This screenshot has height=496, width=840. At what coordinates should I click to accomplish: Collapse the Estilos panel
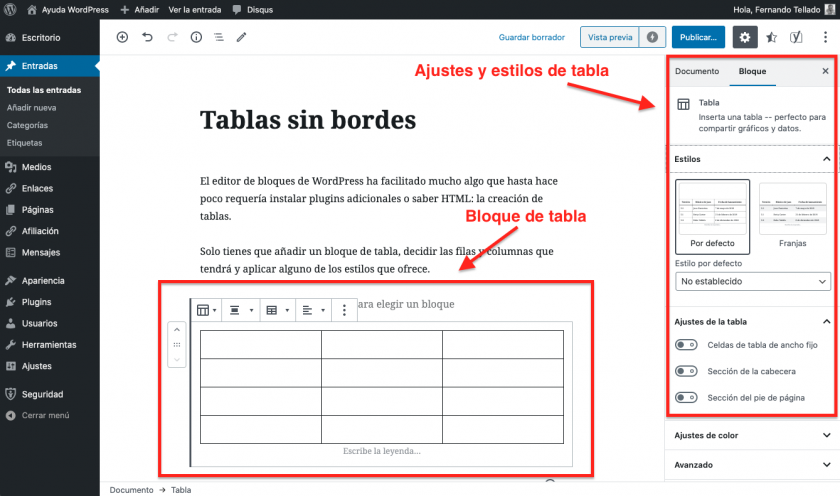(x=753, y=159)
